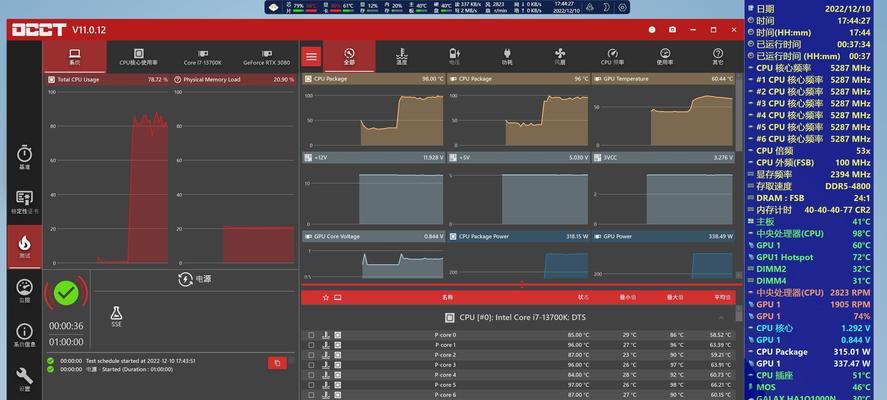Click the CPU Package Power graph header
Viewport: 887px width, 400px height.
click(519, 236)
